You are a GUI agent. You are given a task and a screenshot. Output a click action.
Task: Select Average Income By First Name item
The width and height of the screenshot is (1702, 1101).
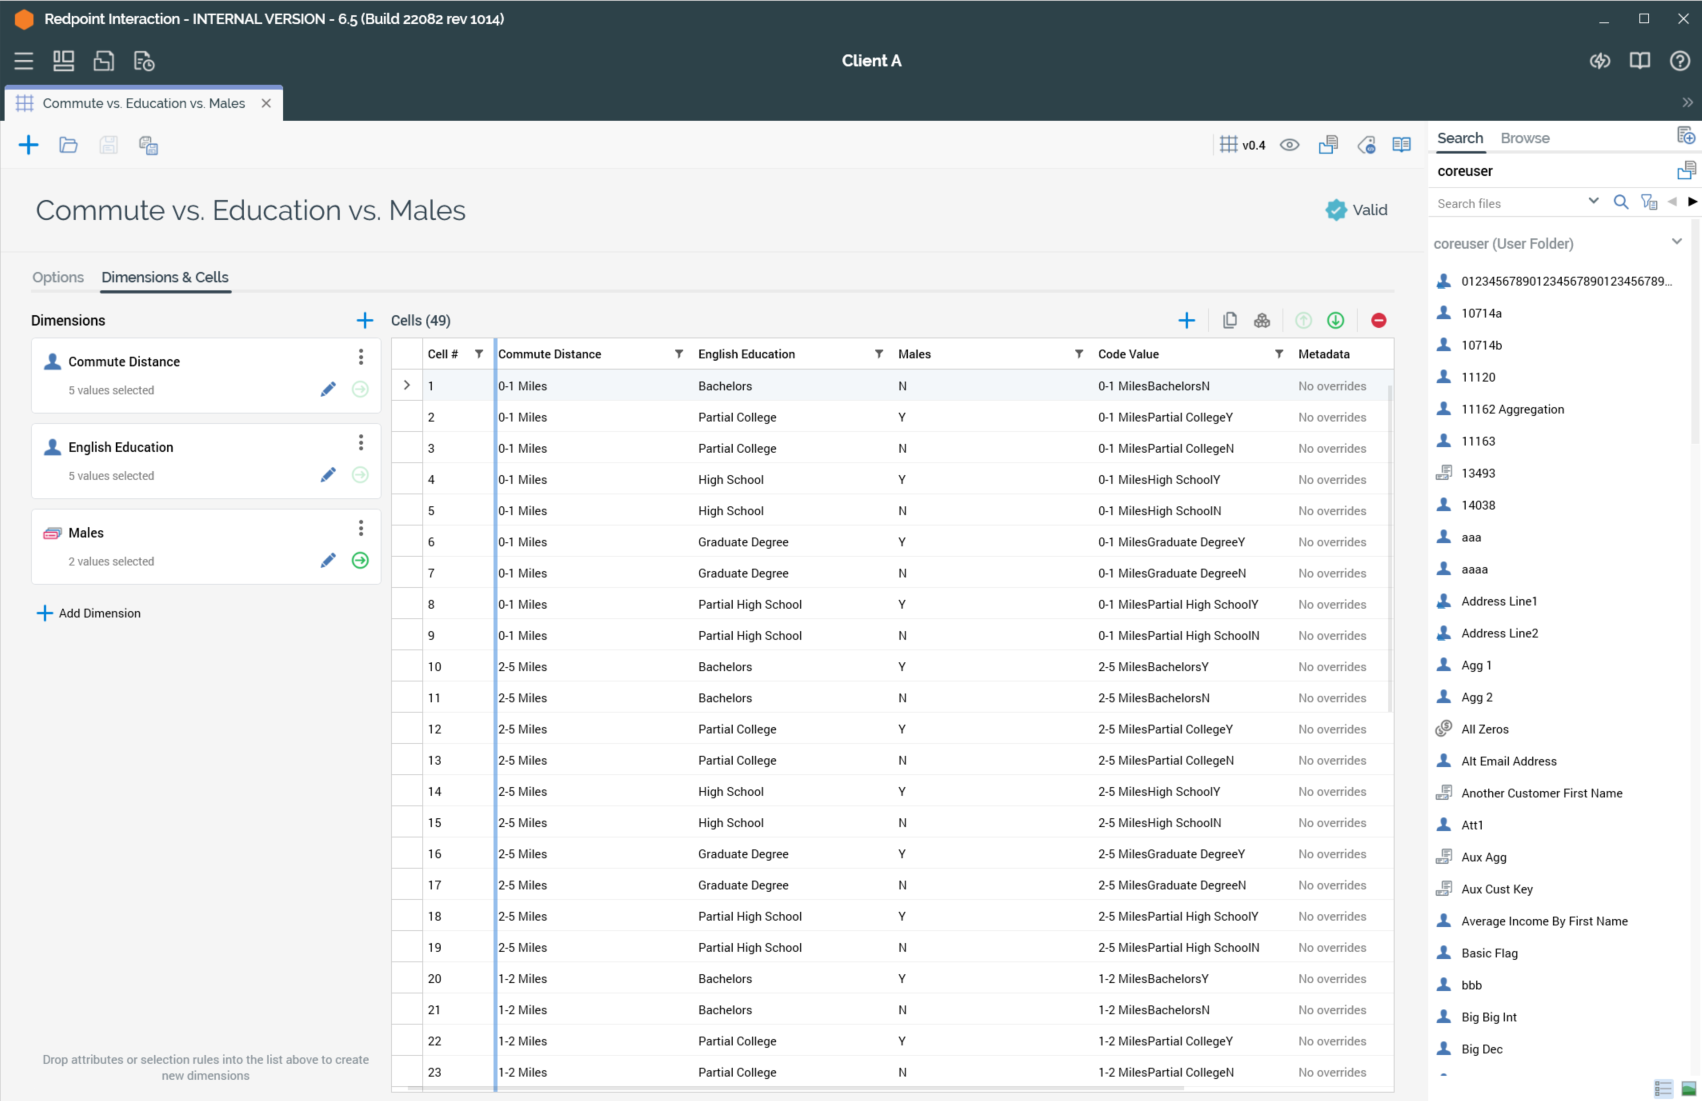(x=1543, y=921)
